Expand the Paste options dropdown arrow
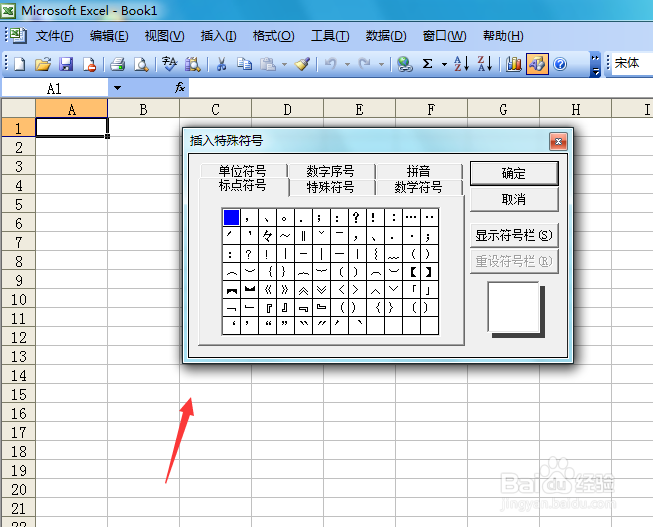653x527 pixels. [284, 65]
